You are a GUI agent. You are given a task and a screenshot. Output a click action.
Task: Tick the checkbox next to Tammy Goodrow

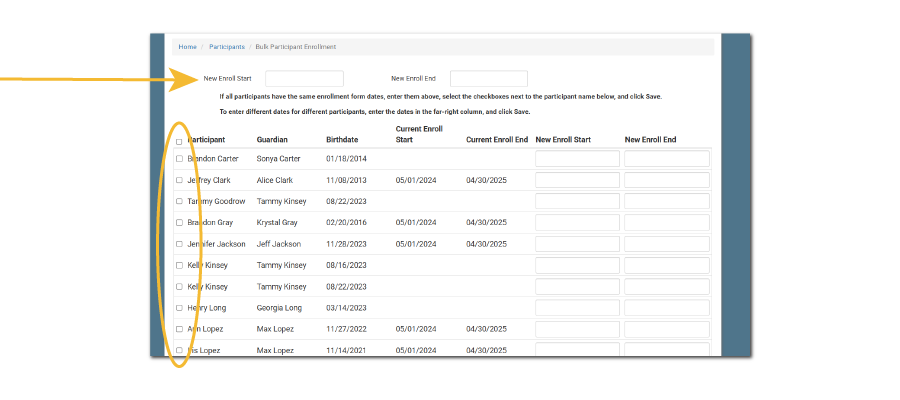179,201
